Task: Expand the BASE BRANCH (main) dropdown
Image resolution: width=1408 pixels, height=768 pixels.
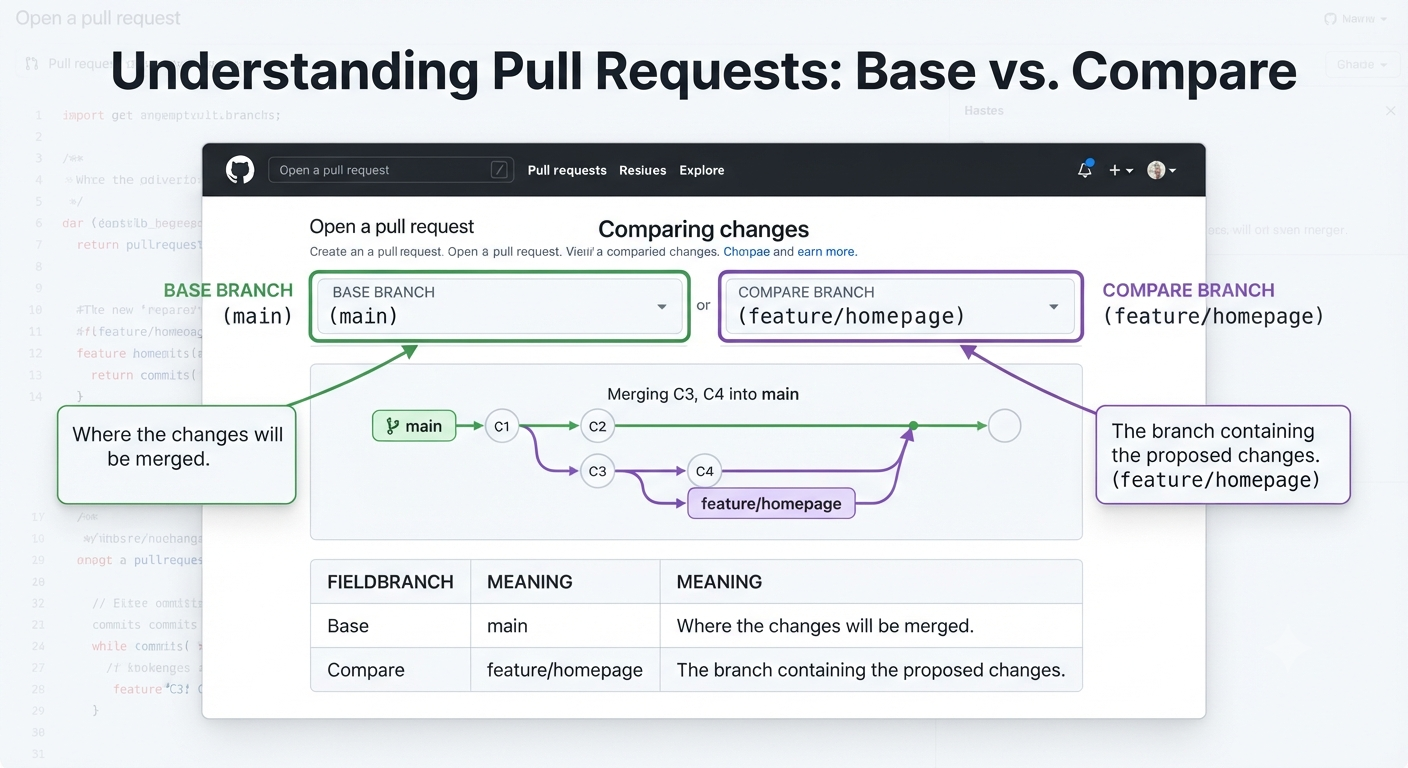Action: (500, 306)
